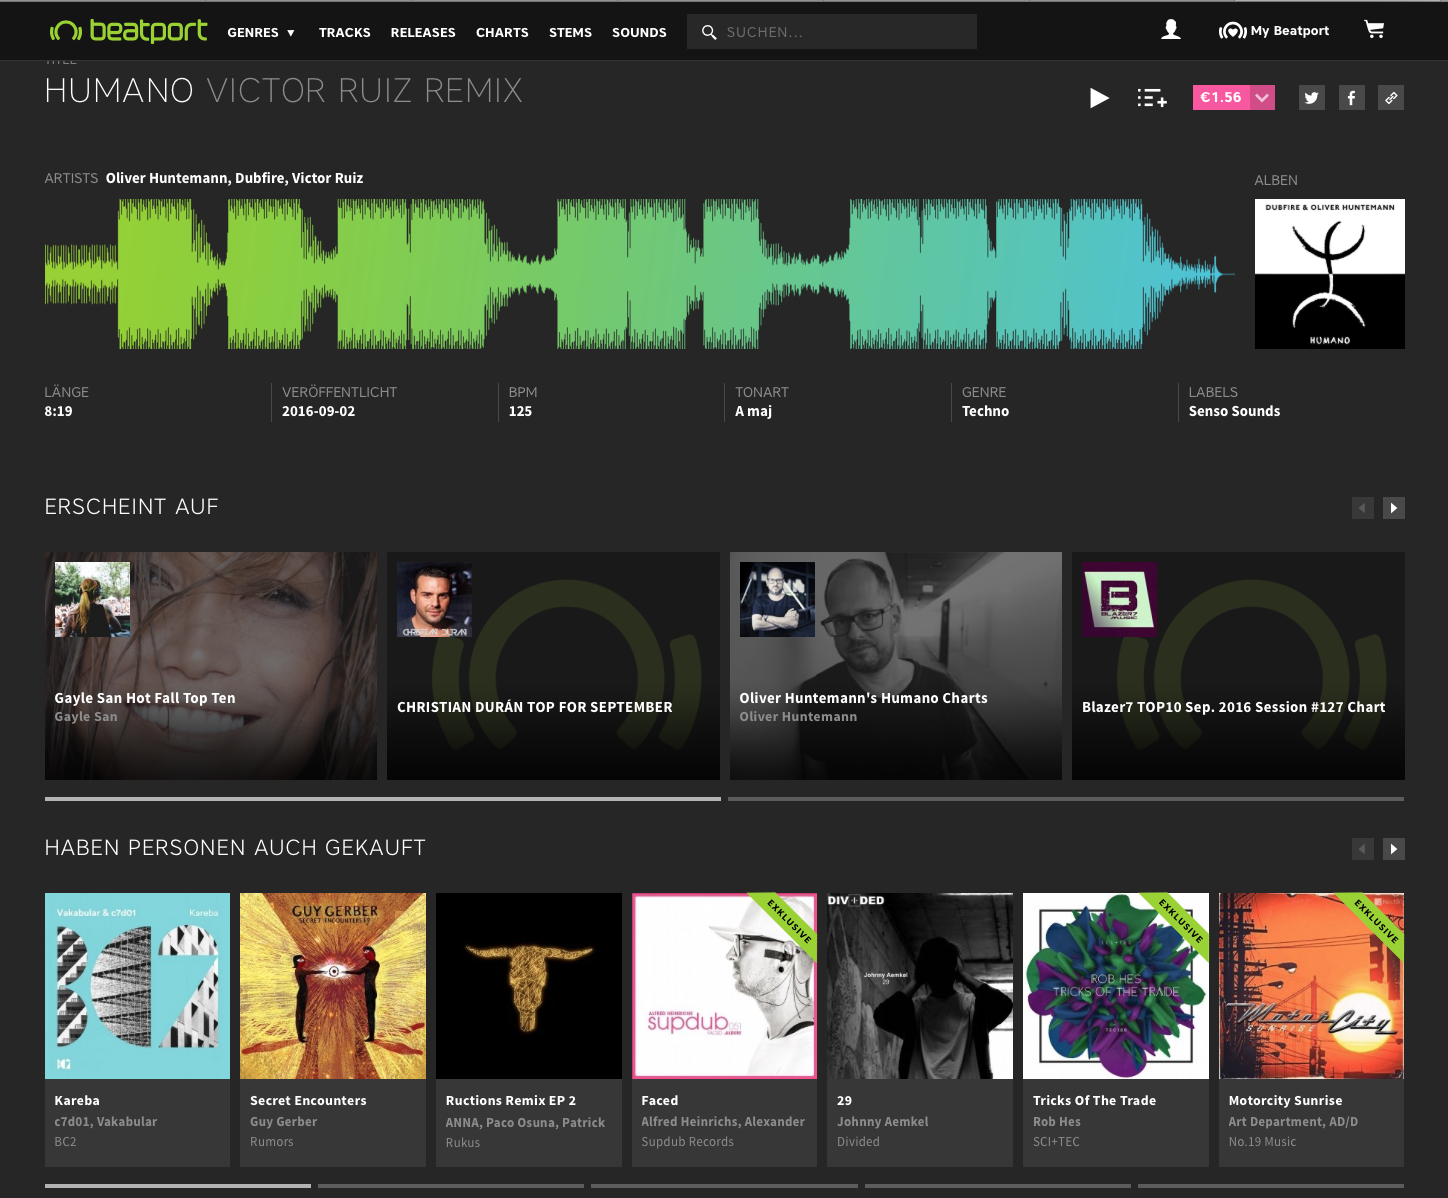Open artist Dubfire
Screen dimensions: 1448x1198
point(260,178)
